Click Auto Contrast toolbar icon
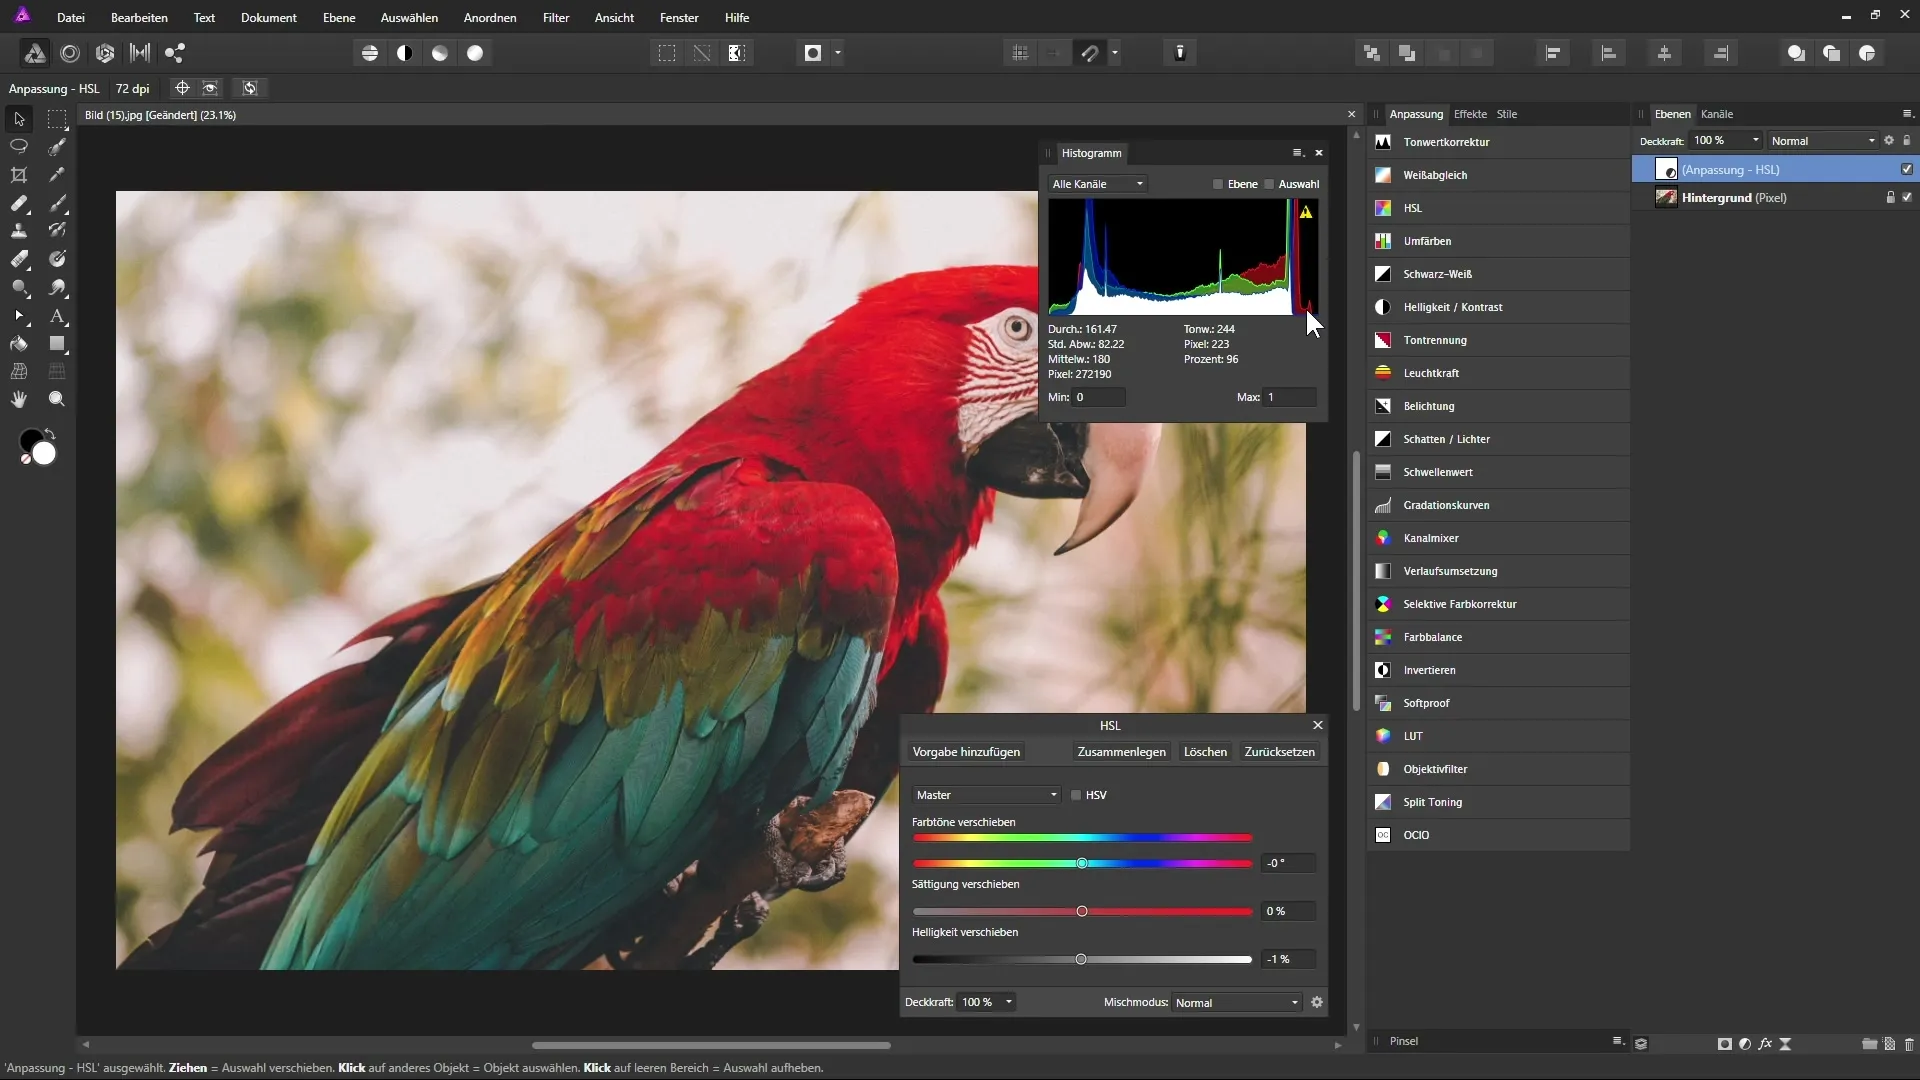Screen dimensions: 1920x1080 coord(405,53)
